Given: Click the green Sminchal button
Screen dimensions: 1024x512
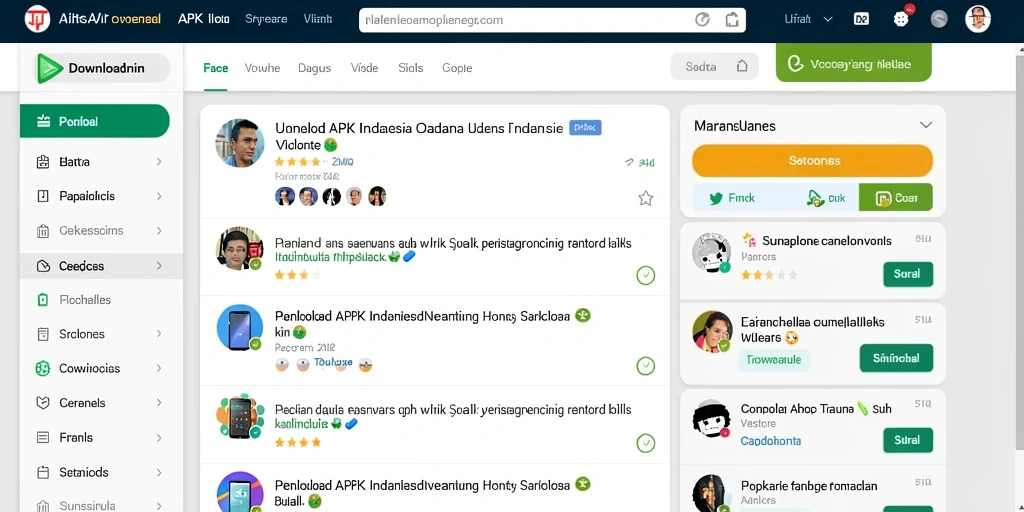Looking at the screenshot, I should coord(896,358).
